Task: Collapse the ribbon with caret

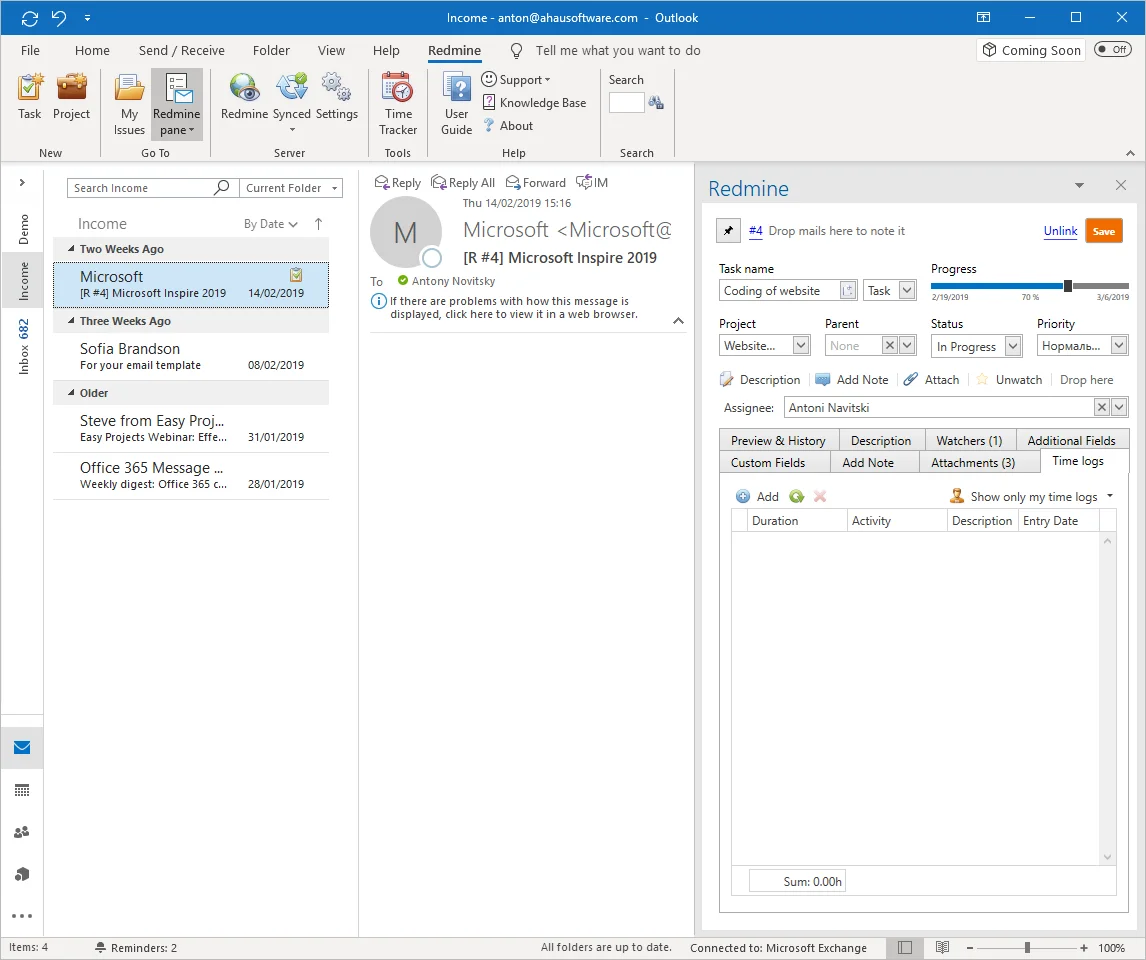Action: (x=1130, y=153)
